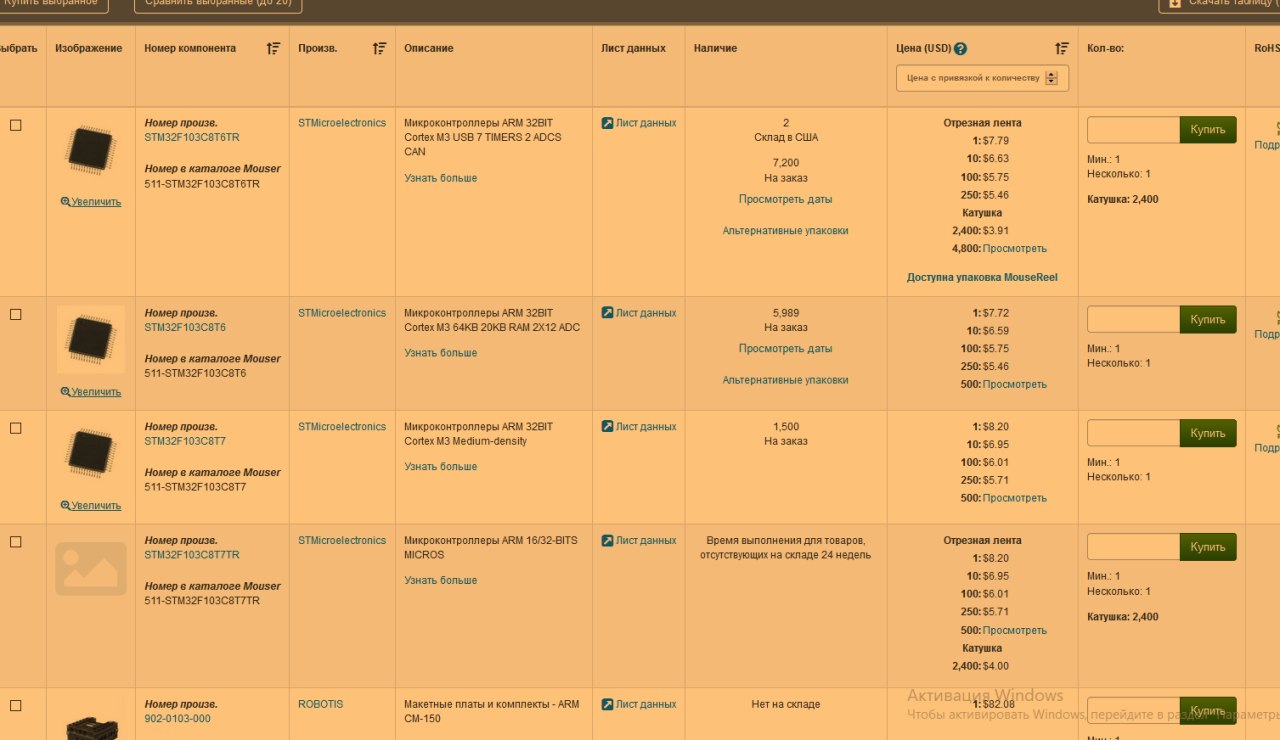Click Просмотреть даты under 7,200 На заказ

785,199
